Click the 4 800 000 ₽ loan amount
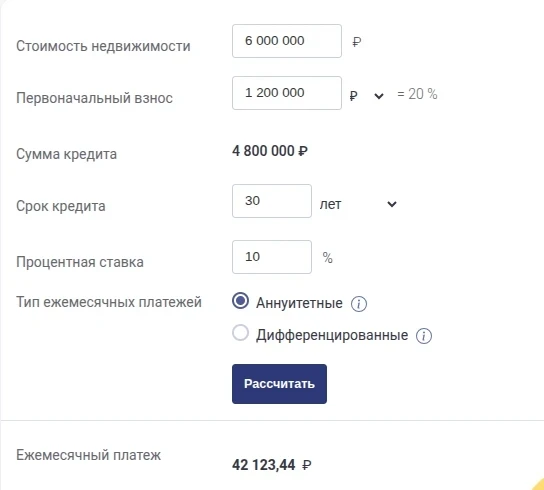Viewport: 544px width, 490px height. [270, 151]
